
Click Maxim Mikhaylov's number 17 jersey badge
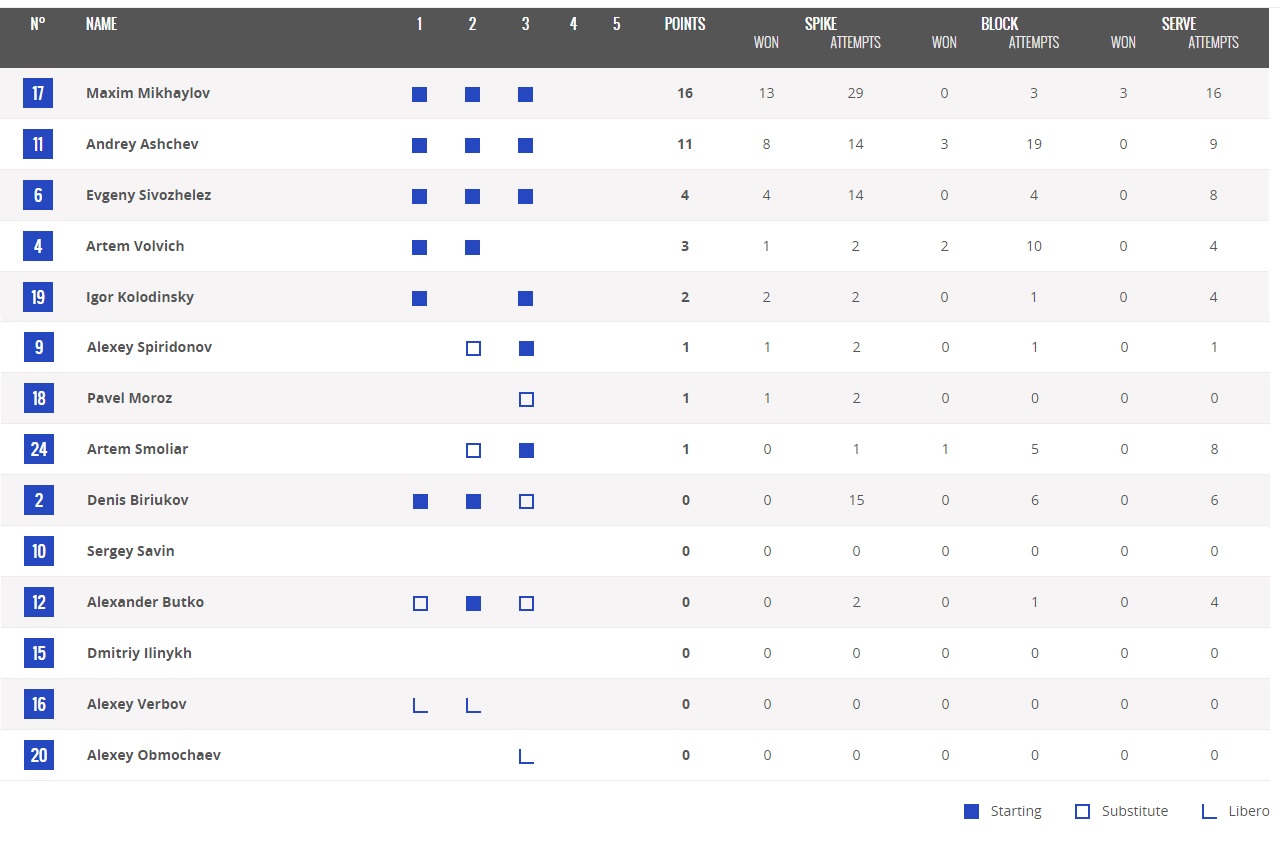(x=38, y=93)
